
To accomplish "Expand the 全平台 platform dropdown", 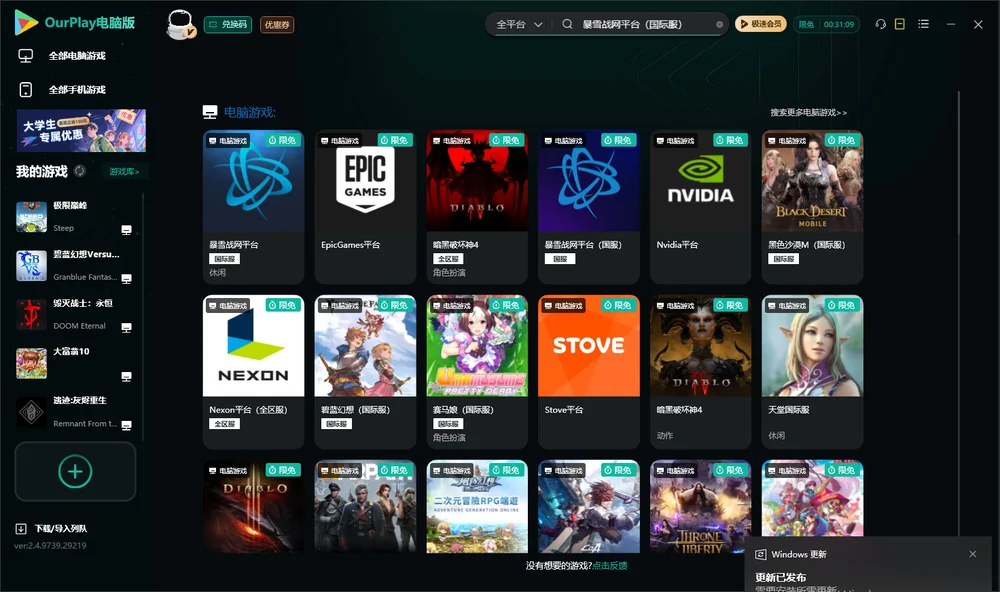I will [519, 24].
